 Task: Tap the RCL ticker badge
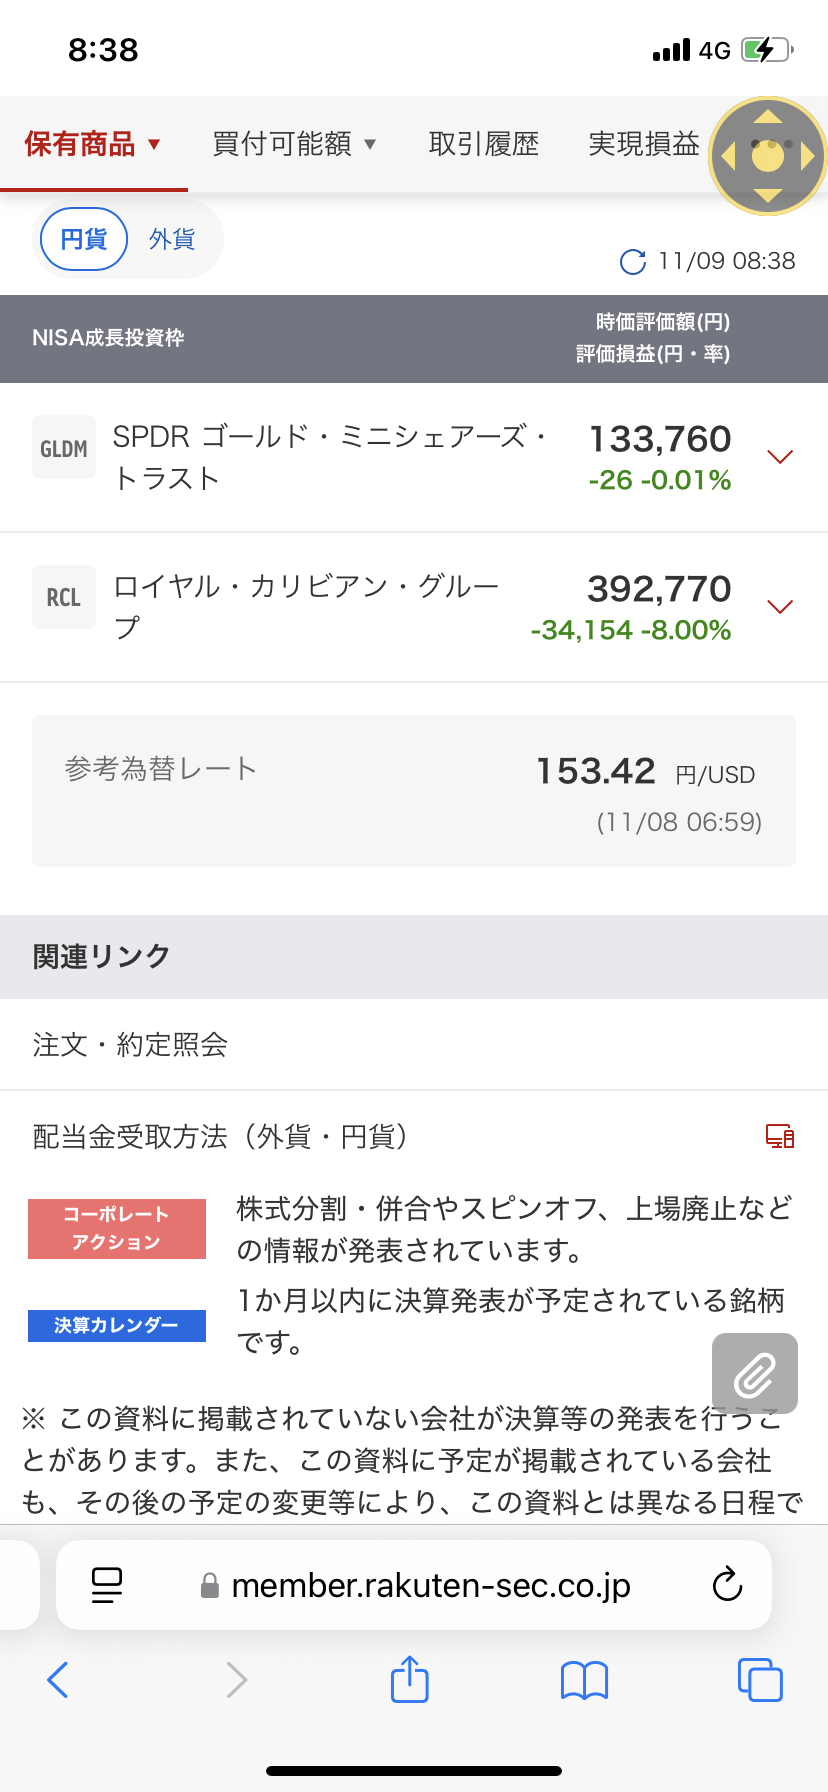click(64, 597)
